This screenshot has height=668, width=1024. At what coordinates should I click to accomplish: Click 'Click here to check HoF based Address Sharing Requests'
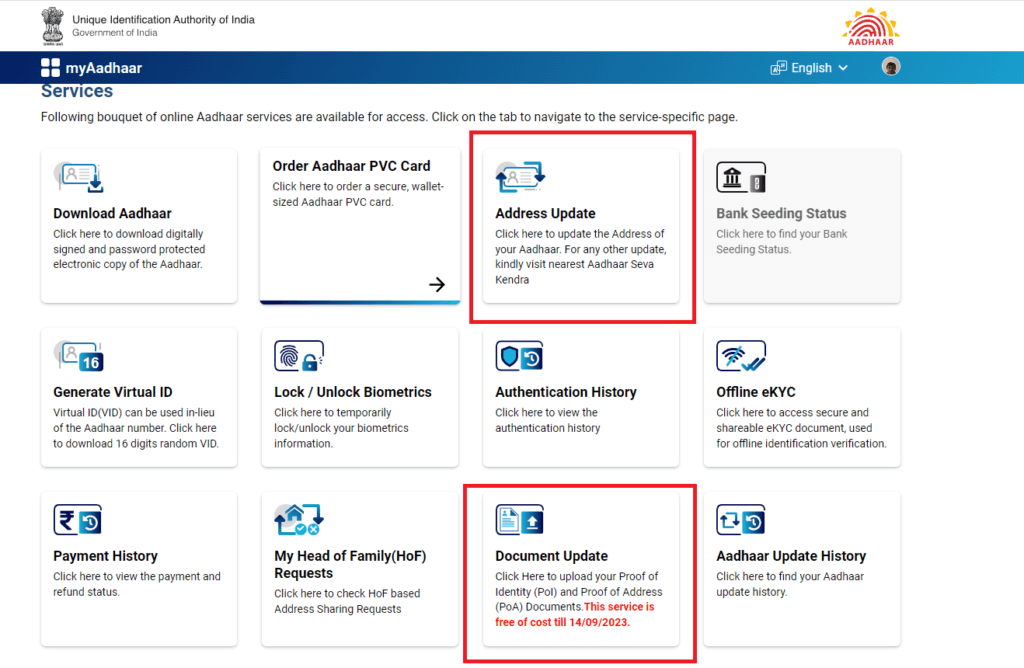[x=347, y=601]
